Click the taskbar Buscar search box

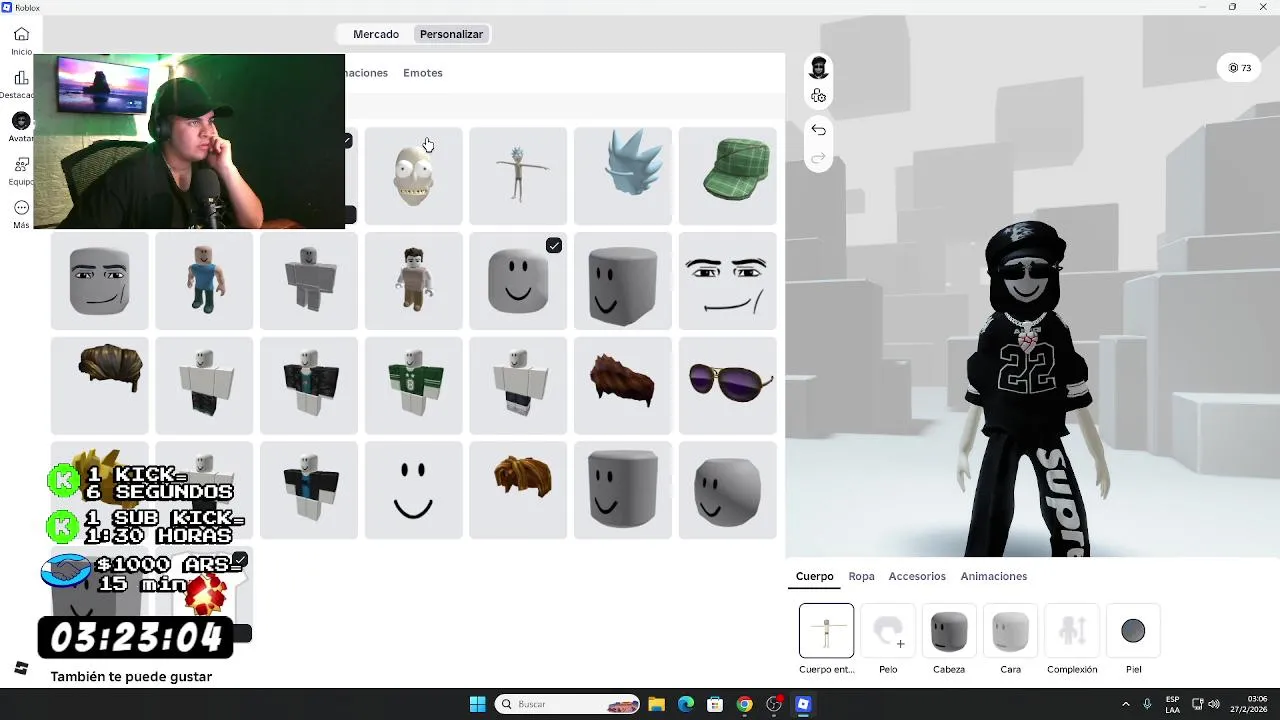click(567, 704)
